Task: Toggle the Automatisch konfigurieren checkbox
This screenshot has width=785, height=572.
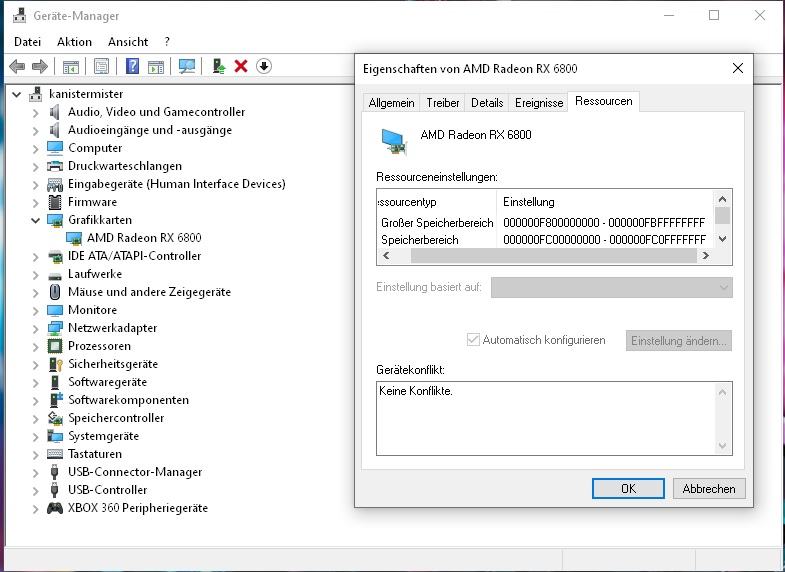Action: click(x=473, y=340)
